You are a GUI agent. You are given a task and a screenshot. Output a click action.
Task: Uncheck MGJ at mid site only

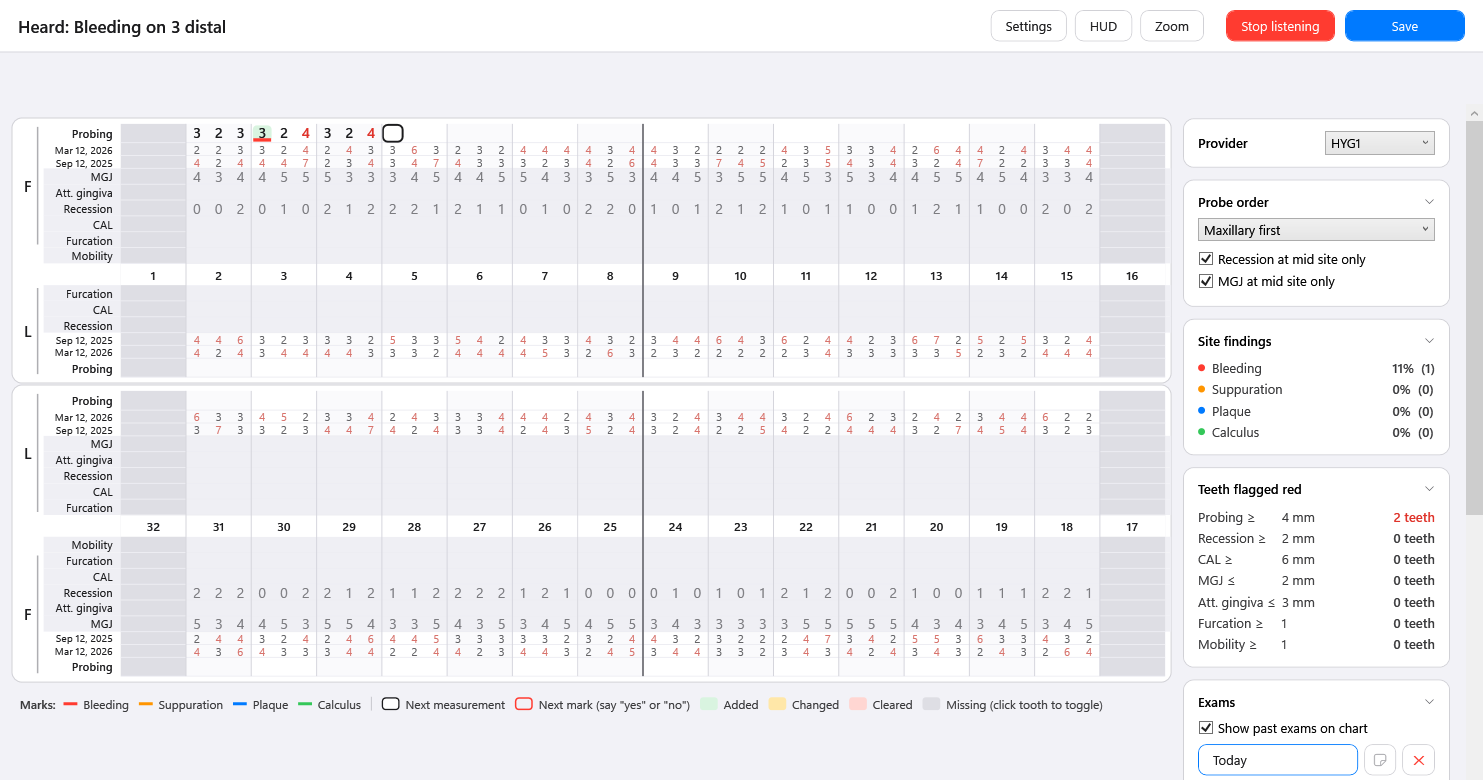click(1206, 281)
